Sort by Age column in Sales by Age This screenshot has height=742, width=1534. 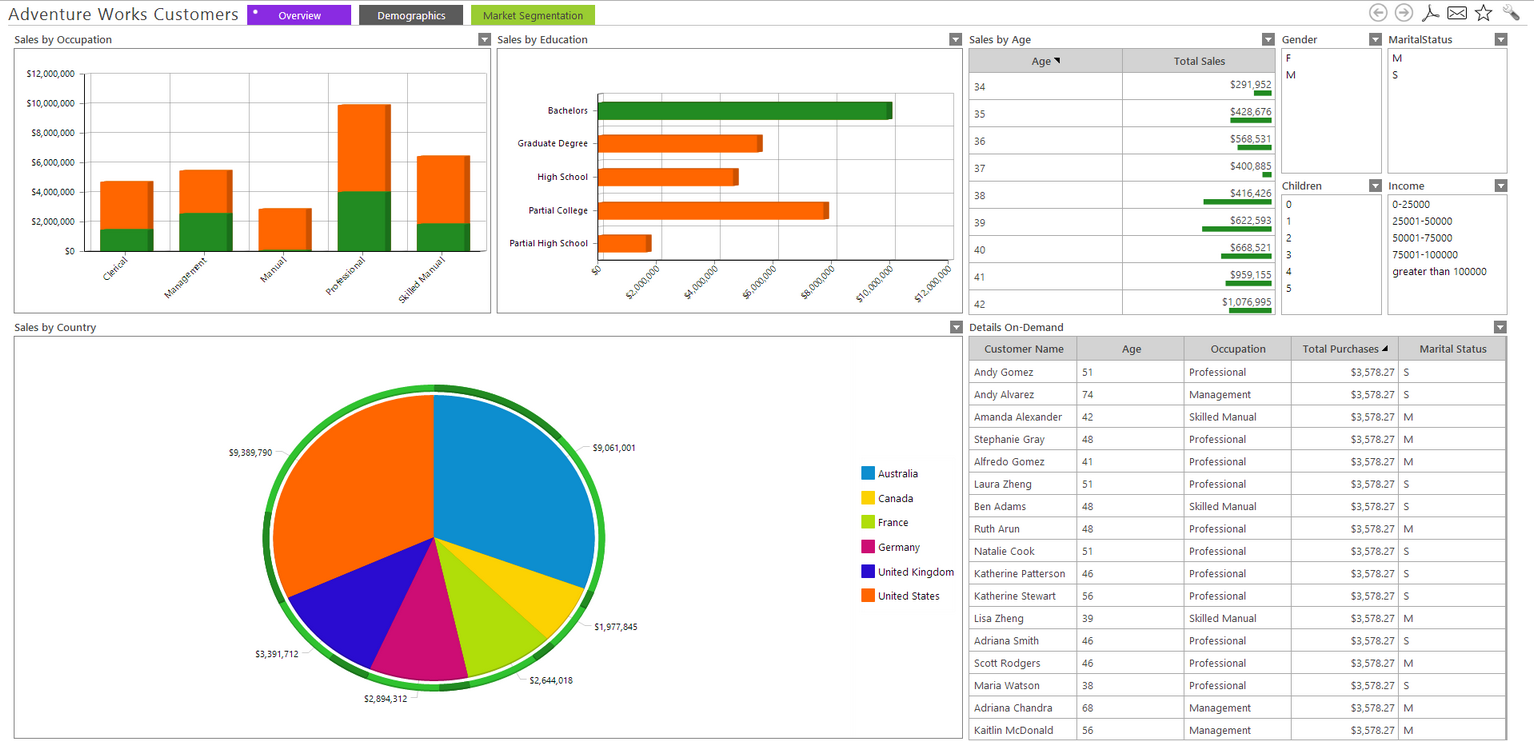coord(1045,61)
